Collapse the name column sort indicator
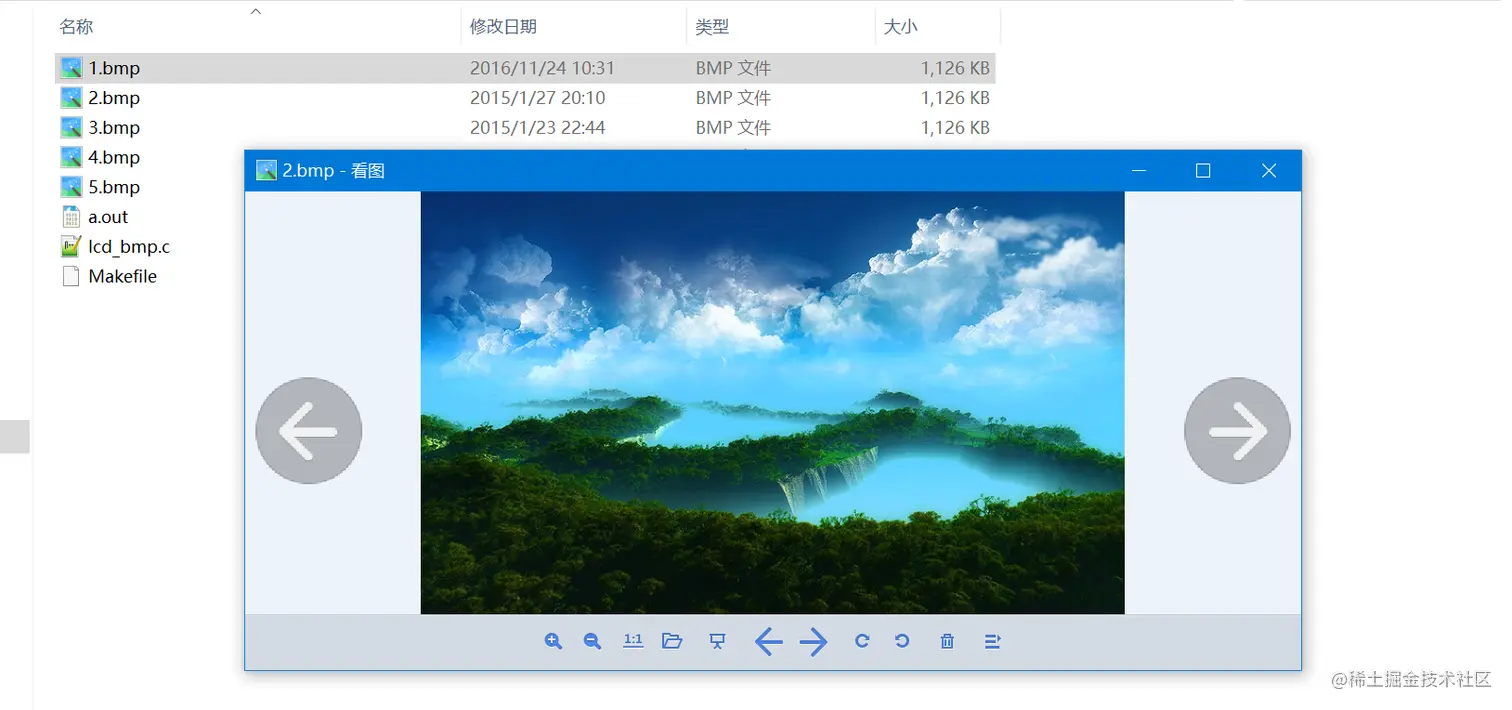Image resolution: width=1512 pixels, height=710 pixels. tap(256, 10)
